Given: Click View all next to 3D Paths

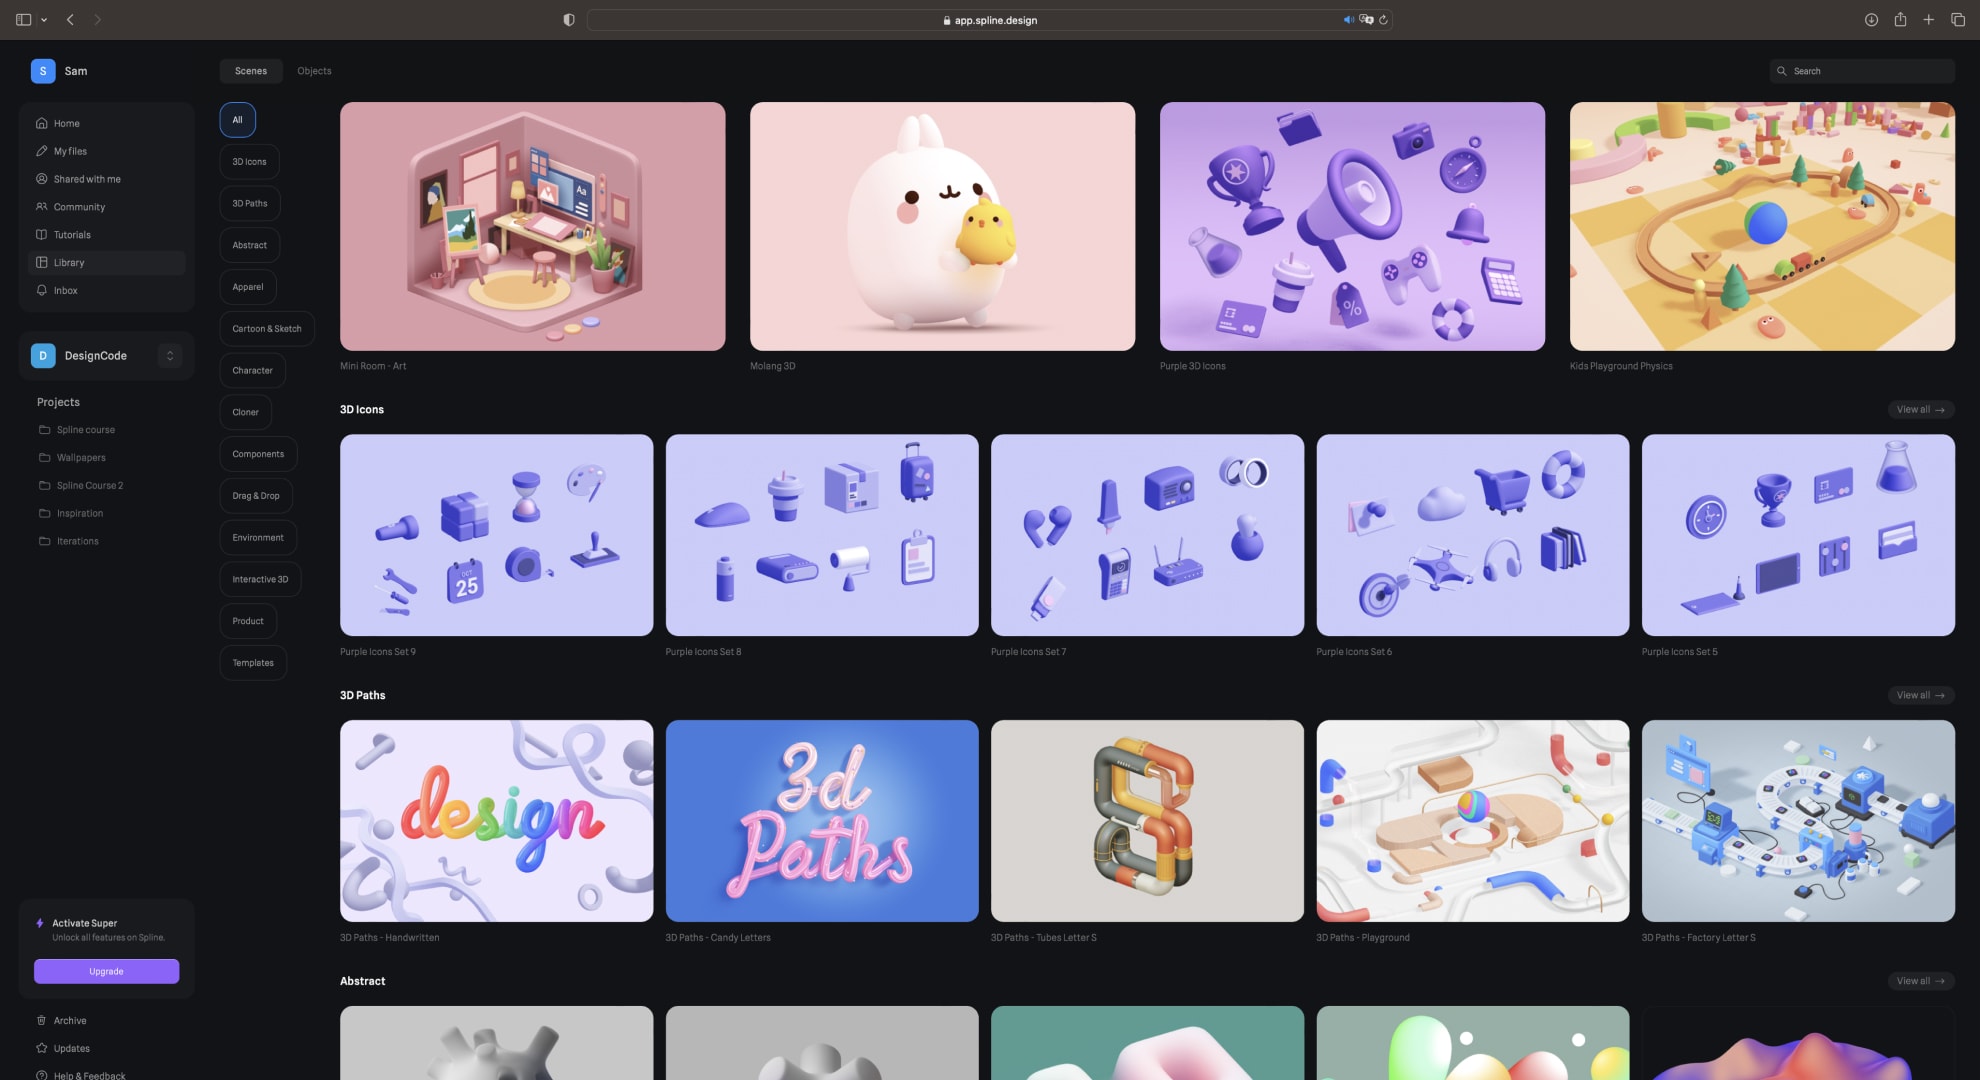Looking at the screenshot, I should point(1919,695).
